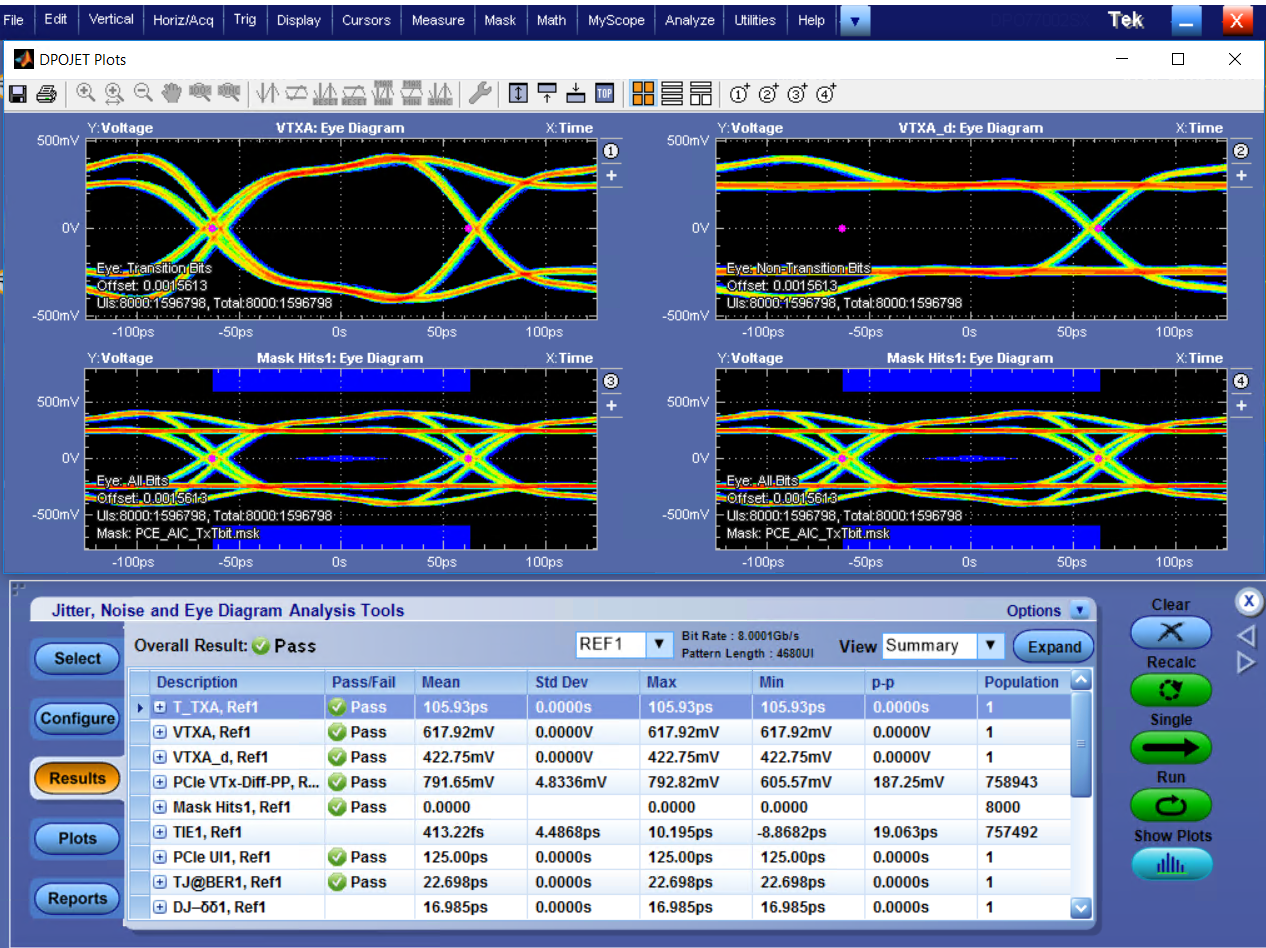Switch to the Configure side tab
This screenshot has height=948, width=1266.
77,718
